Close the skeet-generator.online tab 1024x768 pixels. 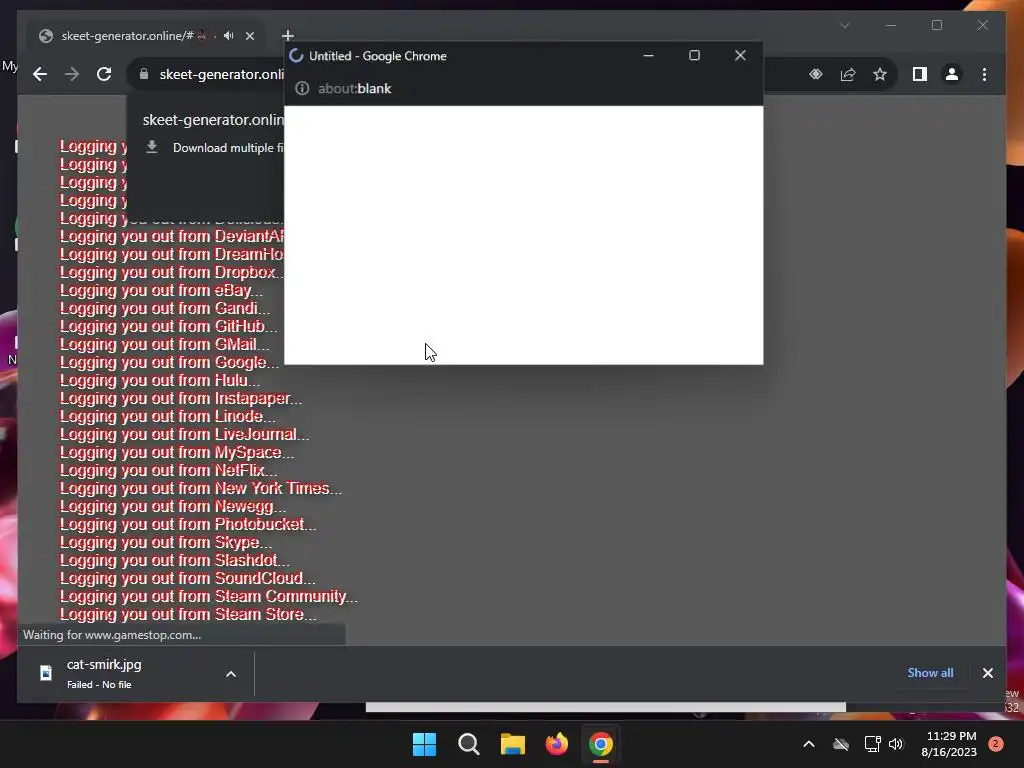point(250,36)
